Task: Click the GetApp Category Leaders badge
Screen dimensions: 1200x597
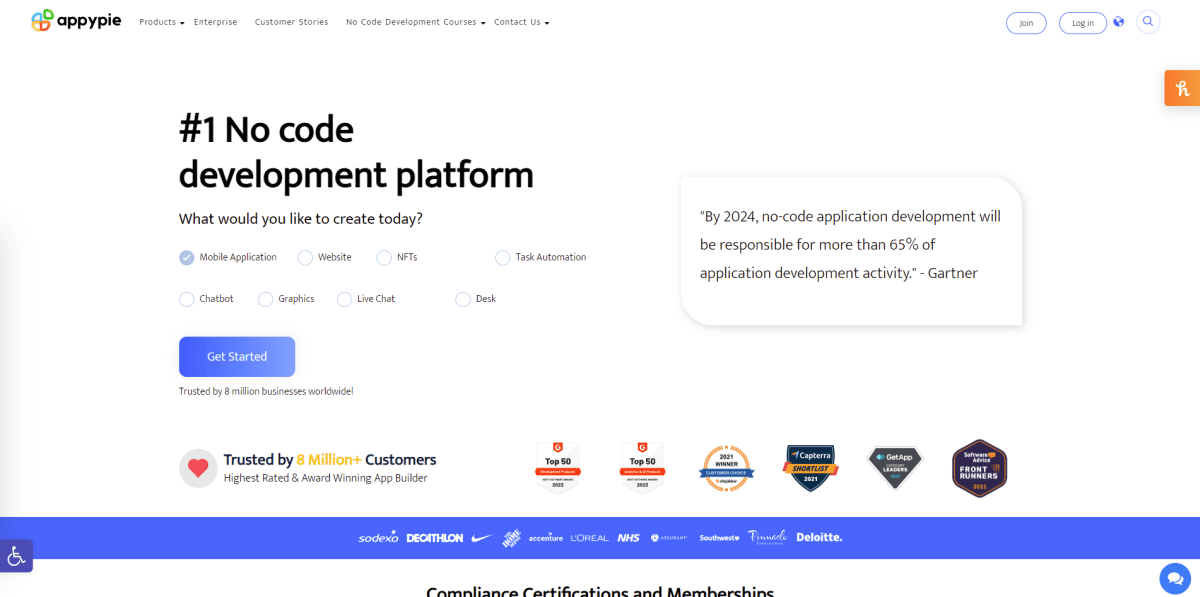Action: [894, 468]
